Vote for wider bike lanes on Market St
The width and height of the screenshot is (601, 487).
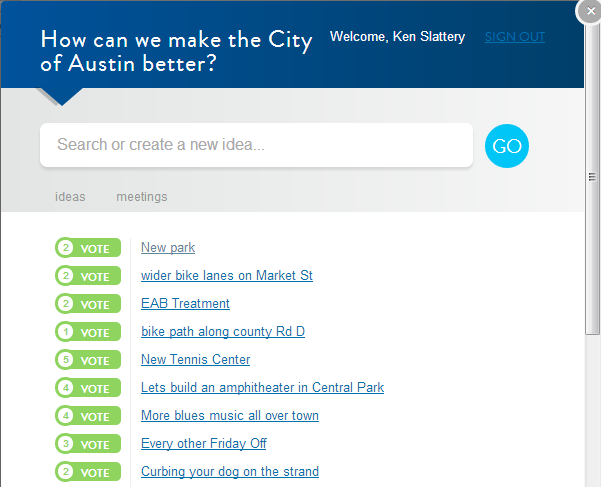88,276
